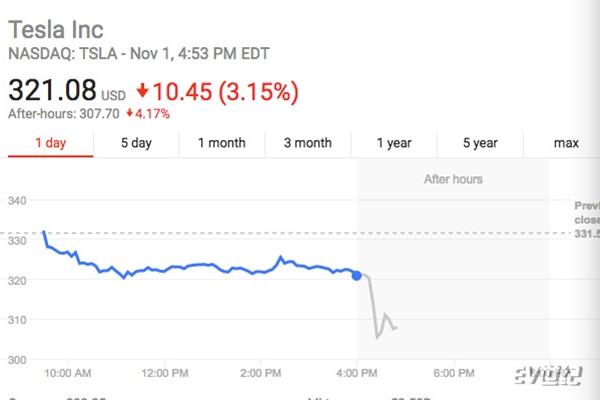Click the blue closing price dot
Screen dimensions: 600x400
[356, 276]
